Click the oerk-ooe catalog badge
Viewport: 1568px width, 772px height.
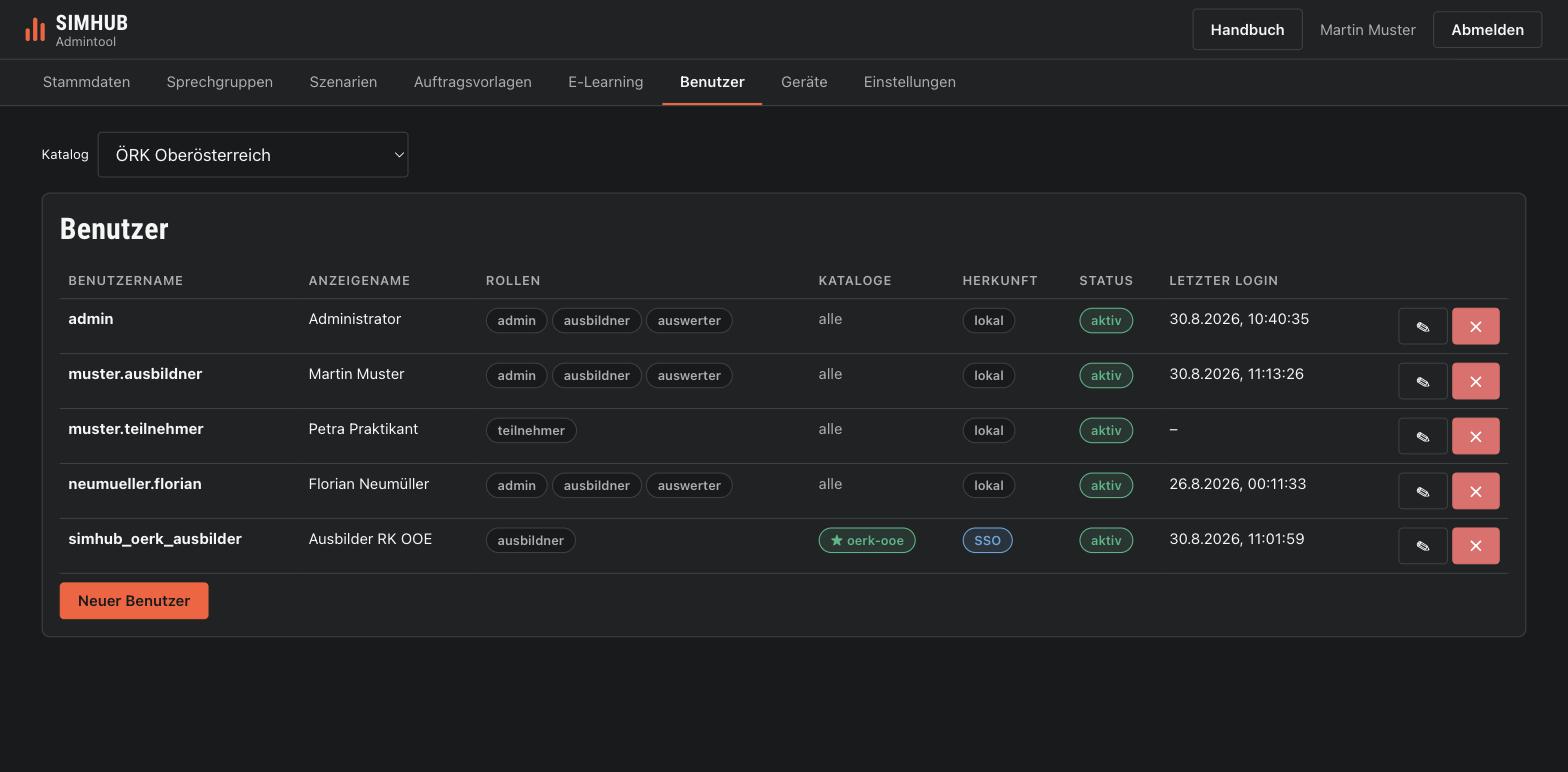(867, 540)
